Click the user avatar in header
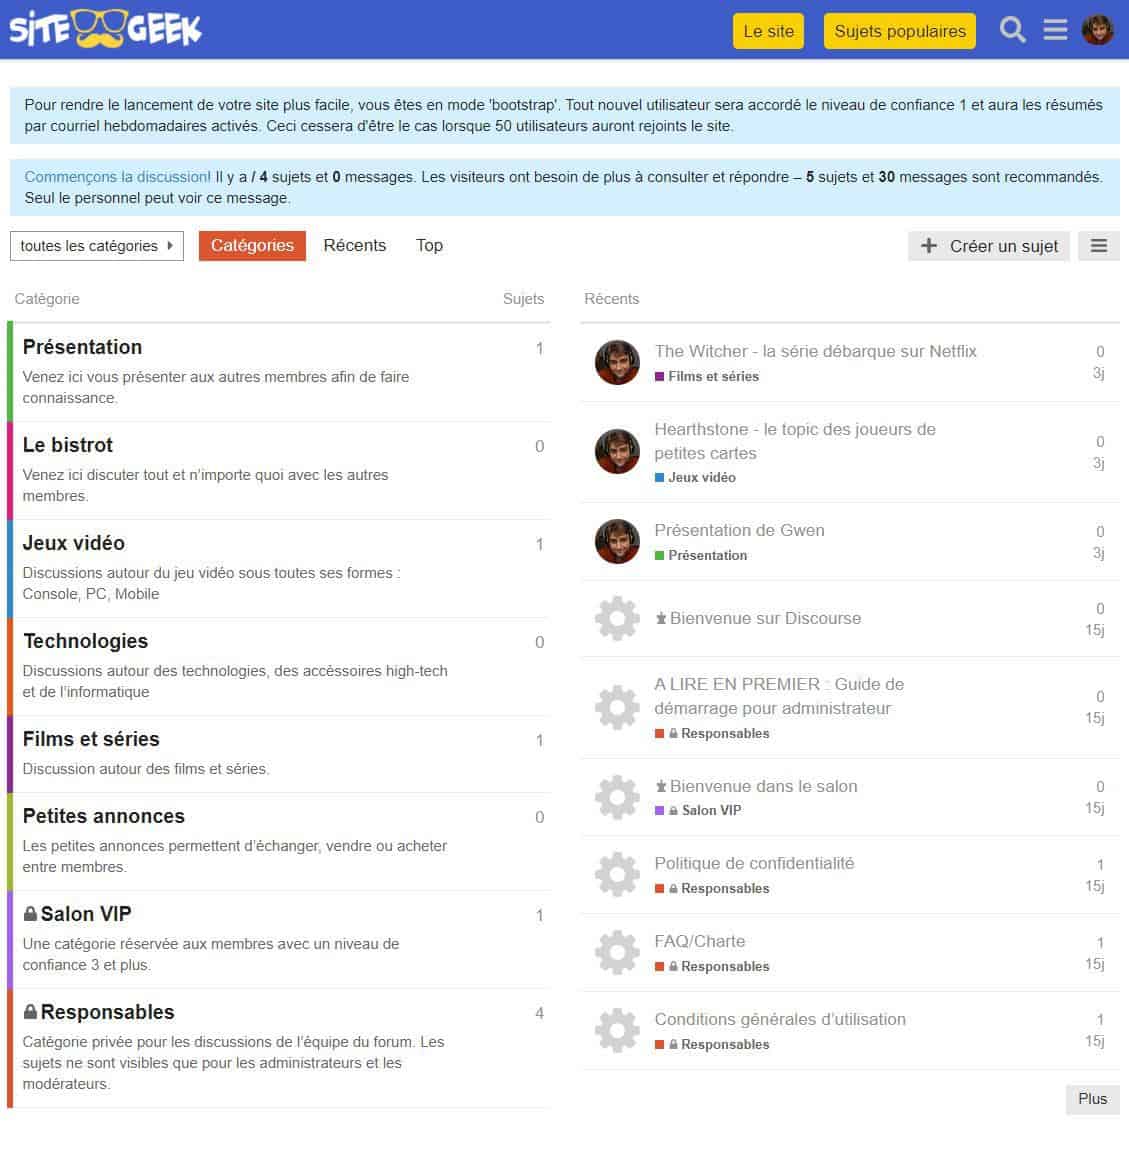 [1097, 30]
